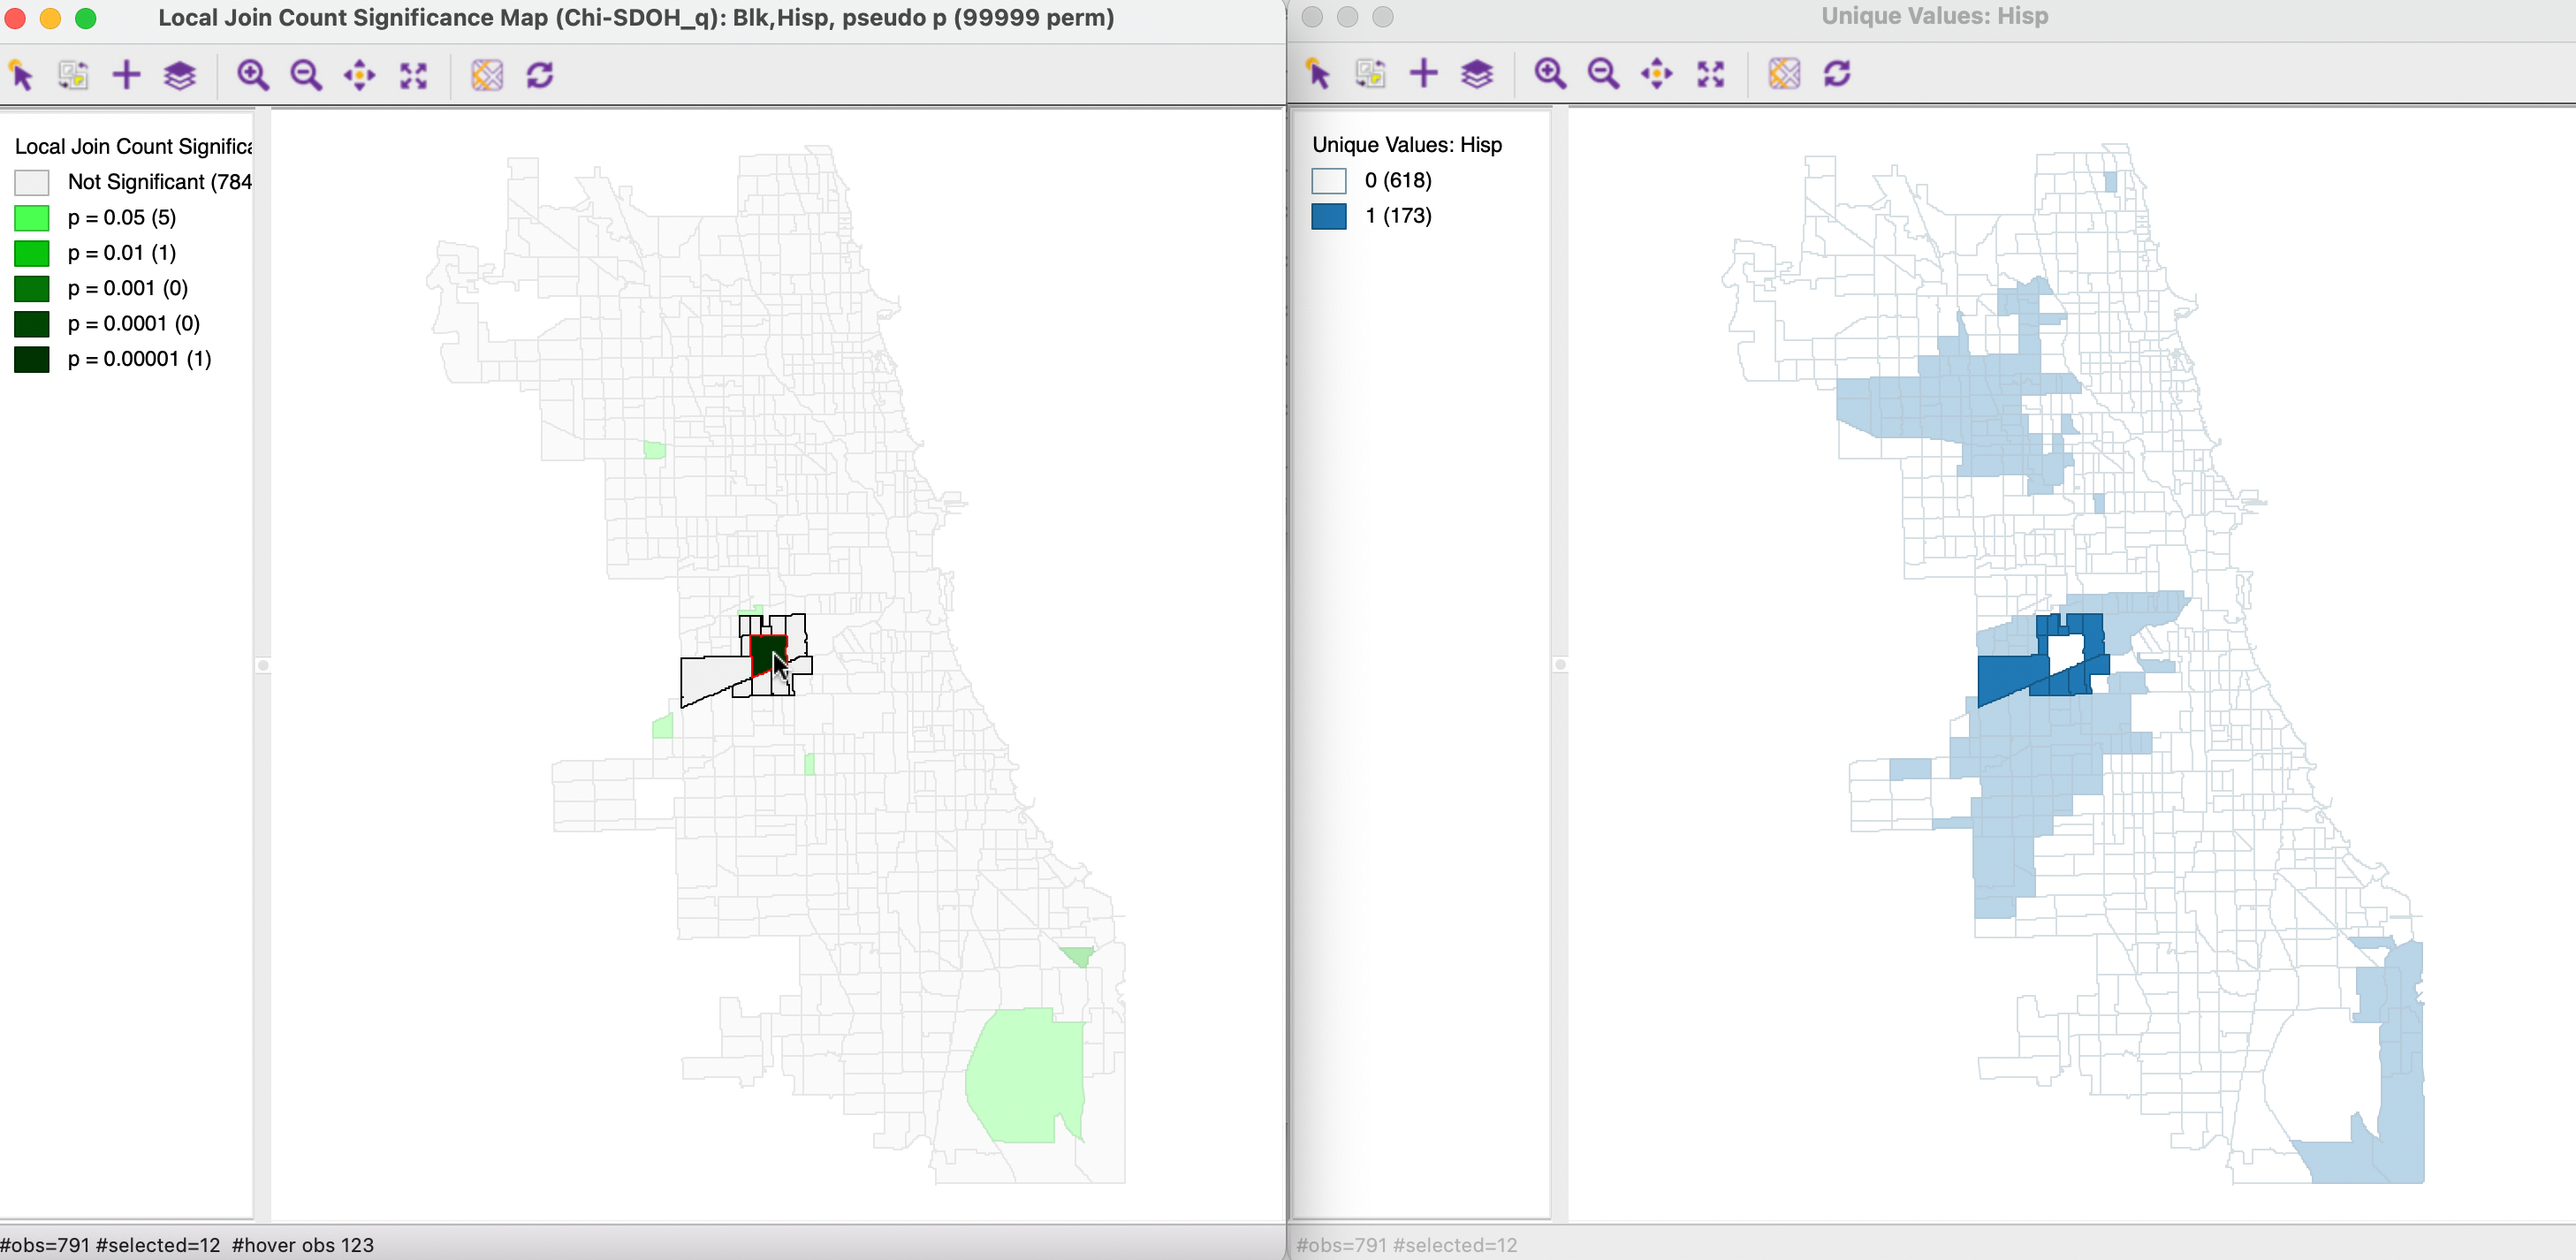Click the legend splitter handle in Unique Values window
The image size is (2576, 1260).
(1560, 665)
